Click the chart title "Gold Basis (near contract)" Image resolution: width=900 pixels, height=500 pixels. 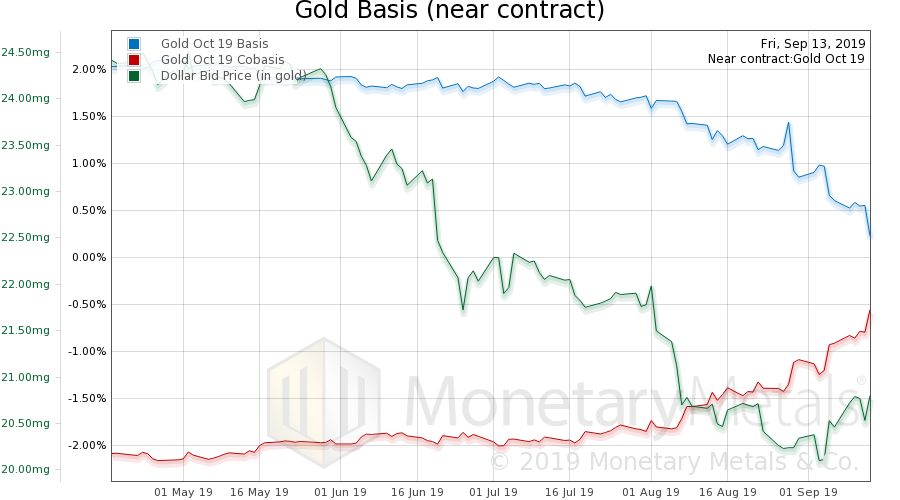[x=450, y=12]
